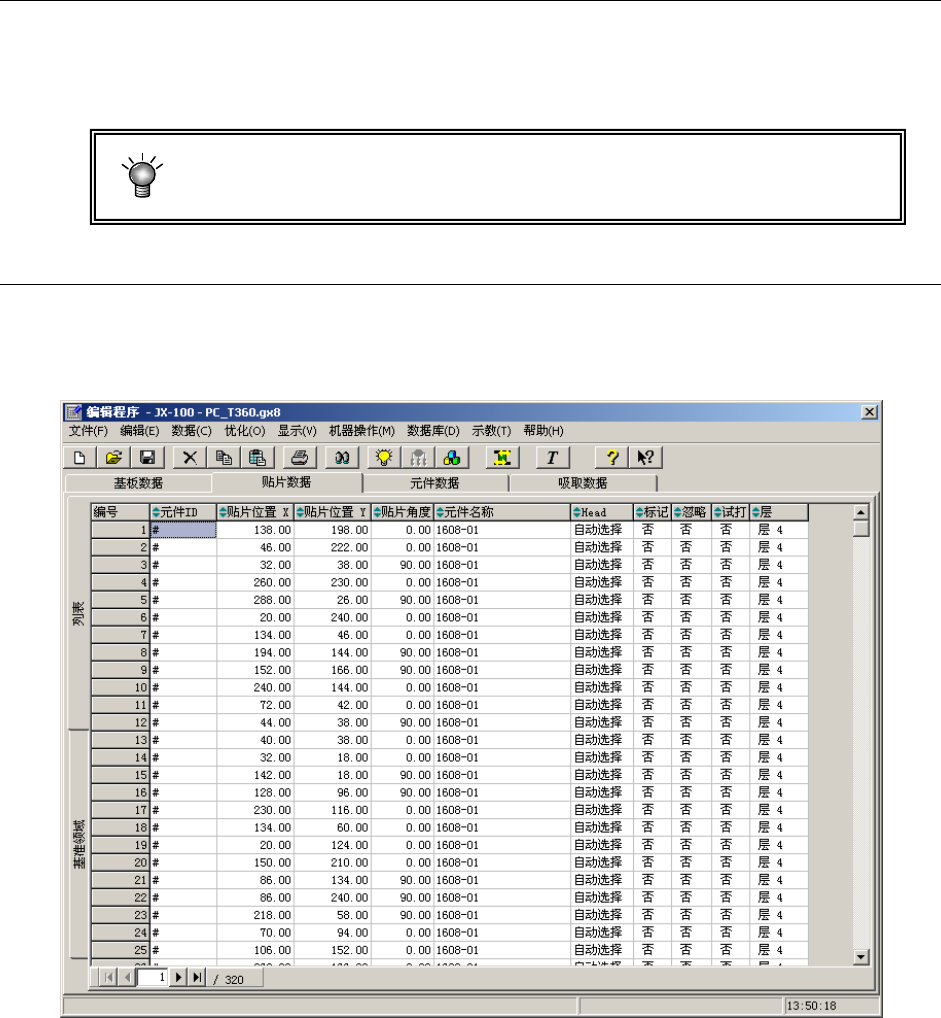Viewport: 941px width, 1018px height.
Task: Click the colored cubes toolbar icon
Action: tap(452, 458)
